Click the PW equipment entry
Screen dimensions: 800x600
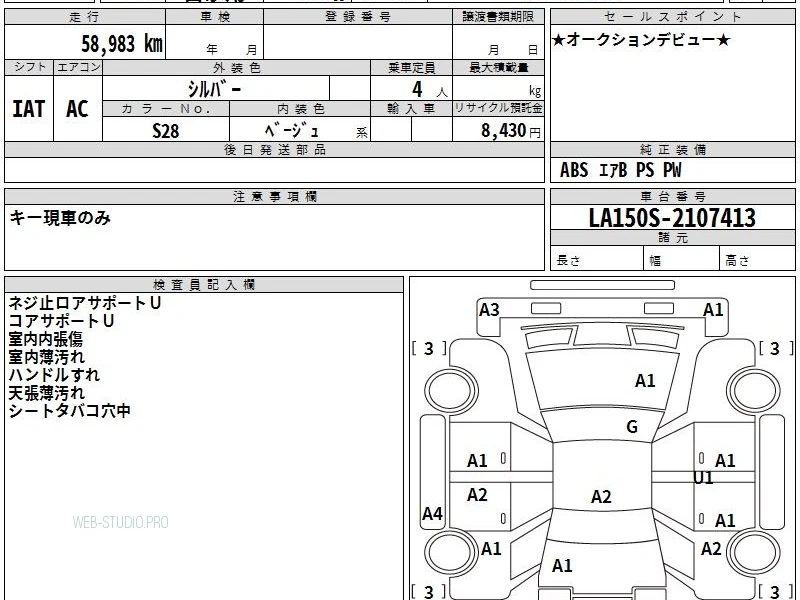(x=672, y=170)
